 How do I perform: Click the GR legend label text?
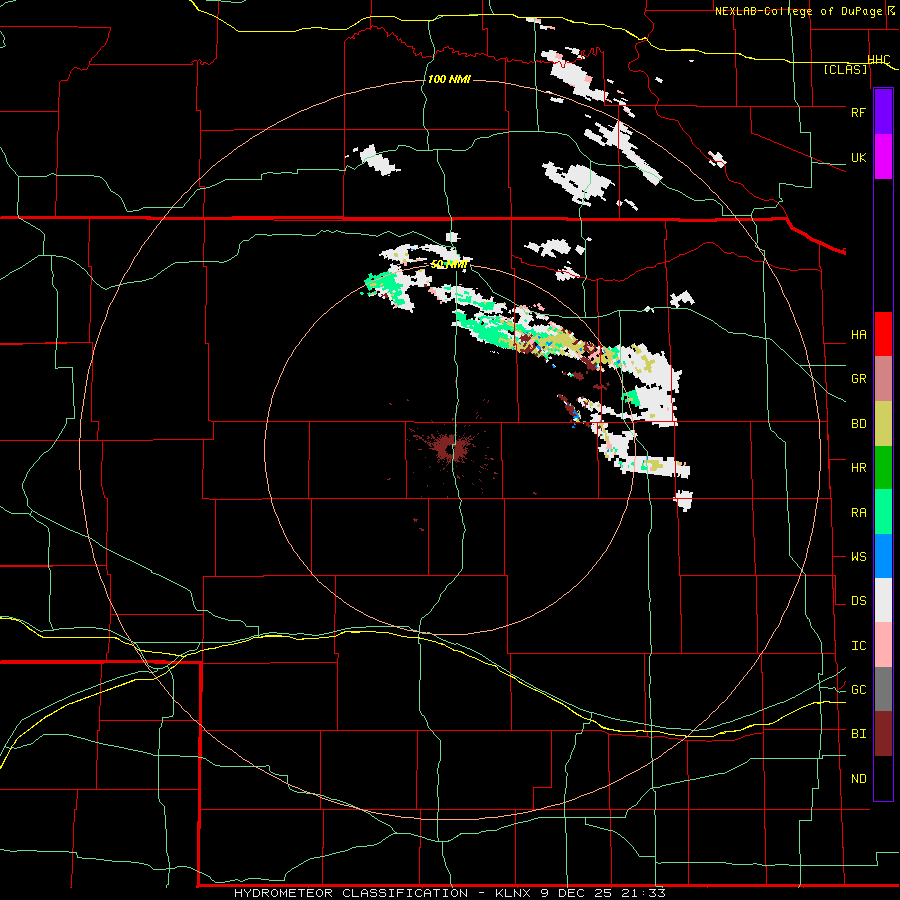tap(858, 379)
